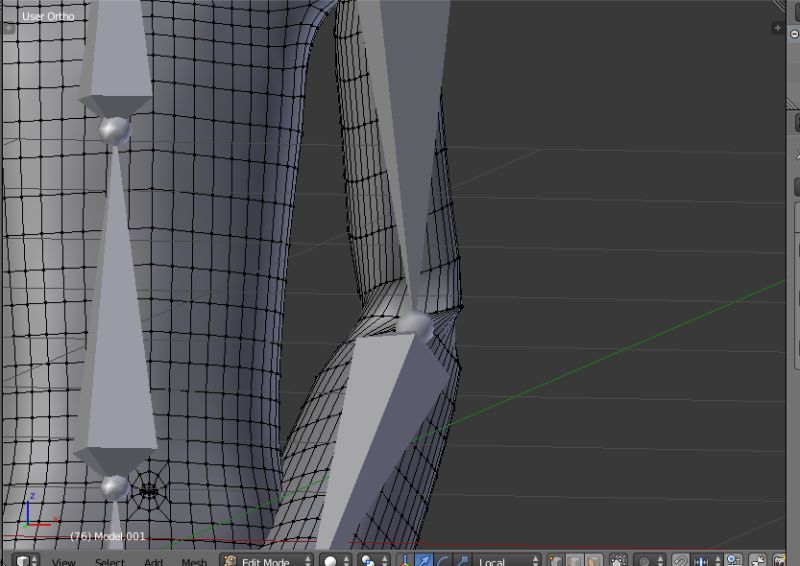Switch to edge select mode

pos(574,560)
